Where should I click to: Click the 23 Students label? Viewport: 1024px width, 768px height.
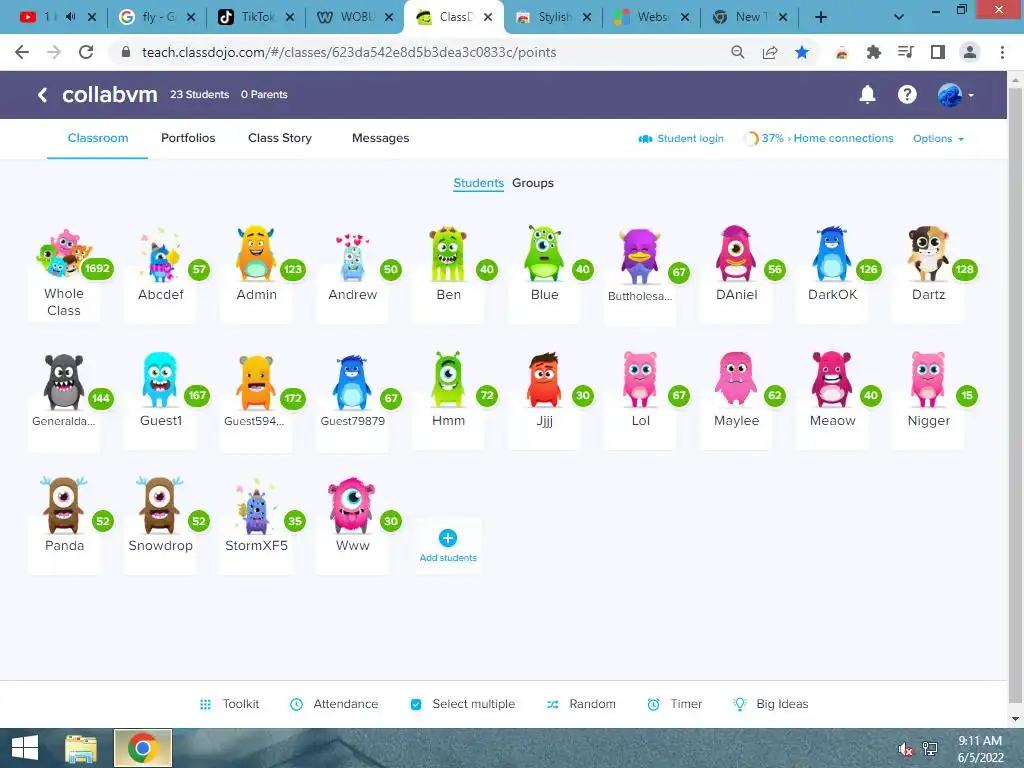[199, 94]
